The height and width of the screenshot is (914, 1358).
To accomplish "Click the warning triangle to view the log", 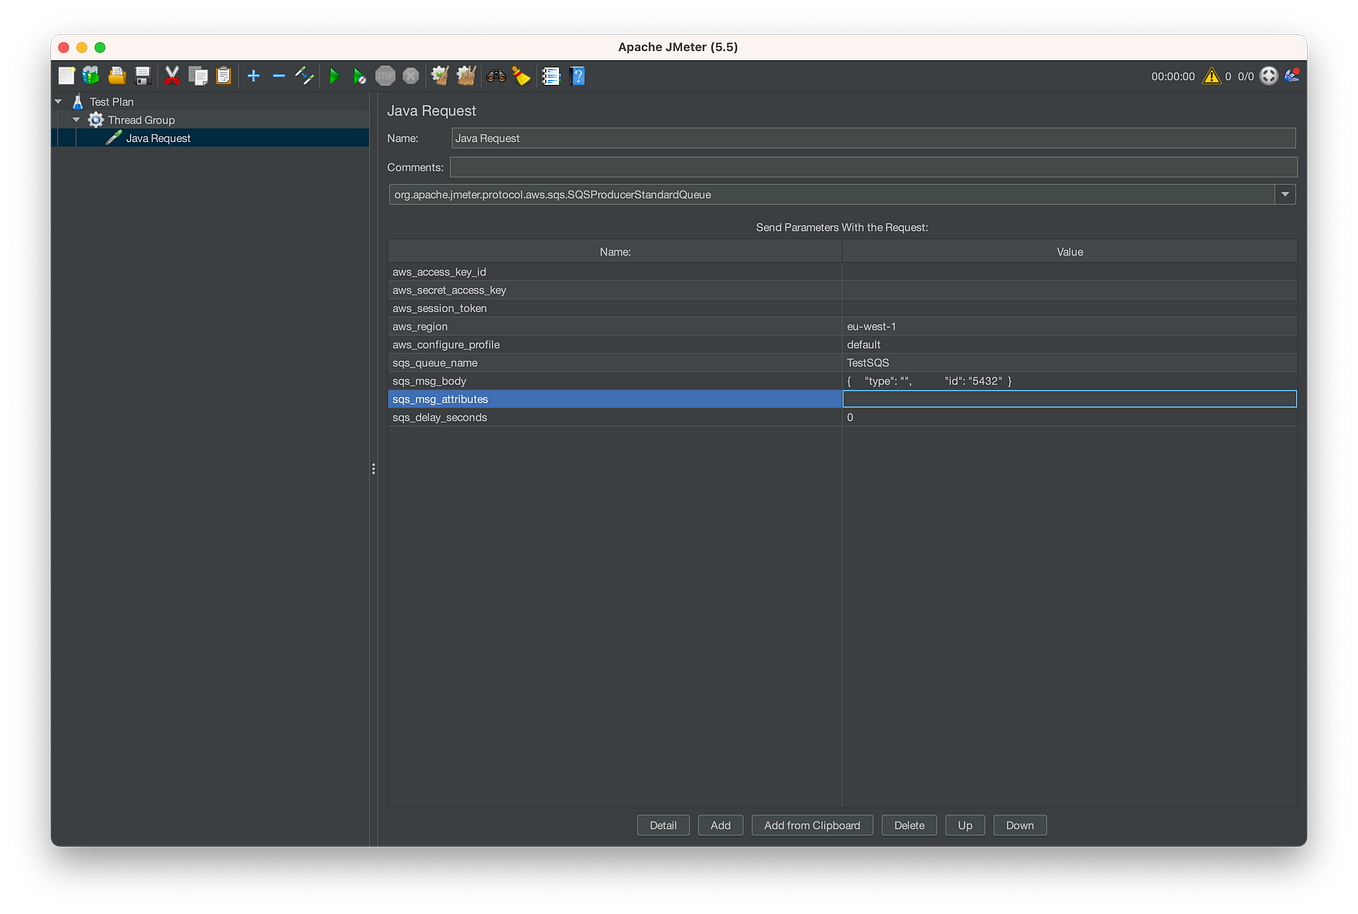I will [x=1212, y=75].
